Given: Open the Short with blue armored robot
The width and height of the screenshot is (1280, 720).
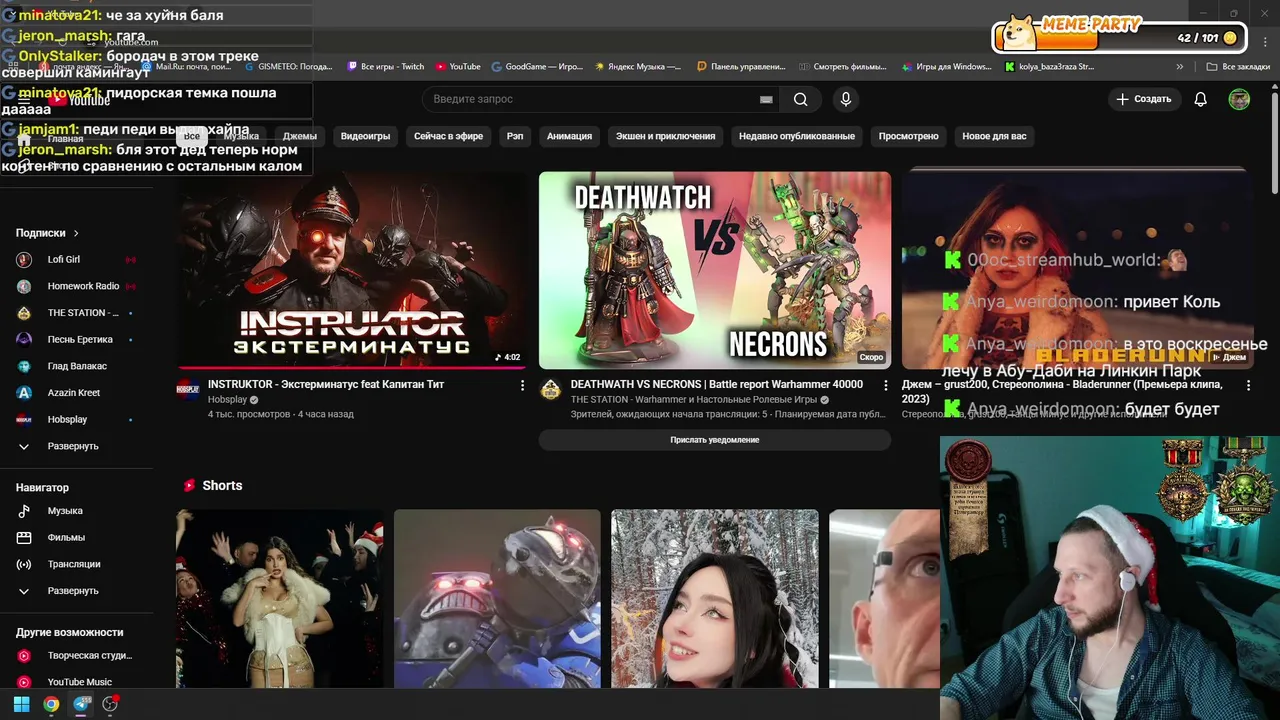Looking at the screenshot, I should (497, 599).
